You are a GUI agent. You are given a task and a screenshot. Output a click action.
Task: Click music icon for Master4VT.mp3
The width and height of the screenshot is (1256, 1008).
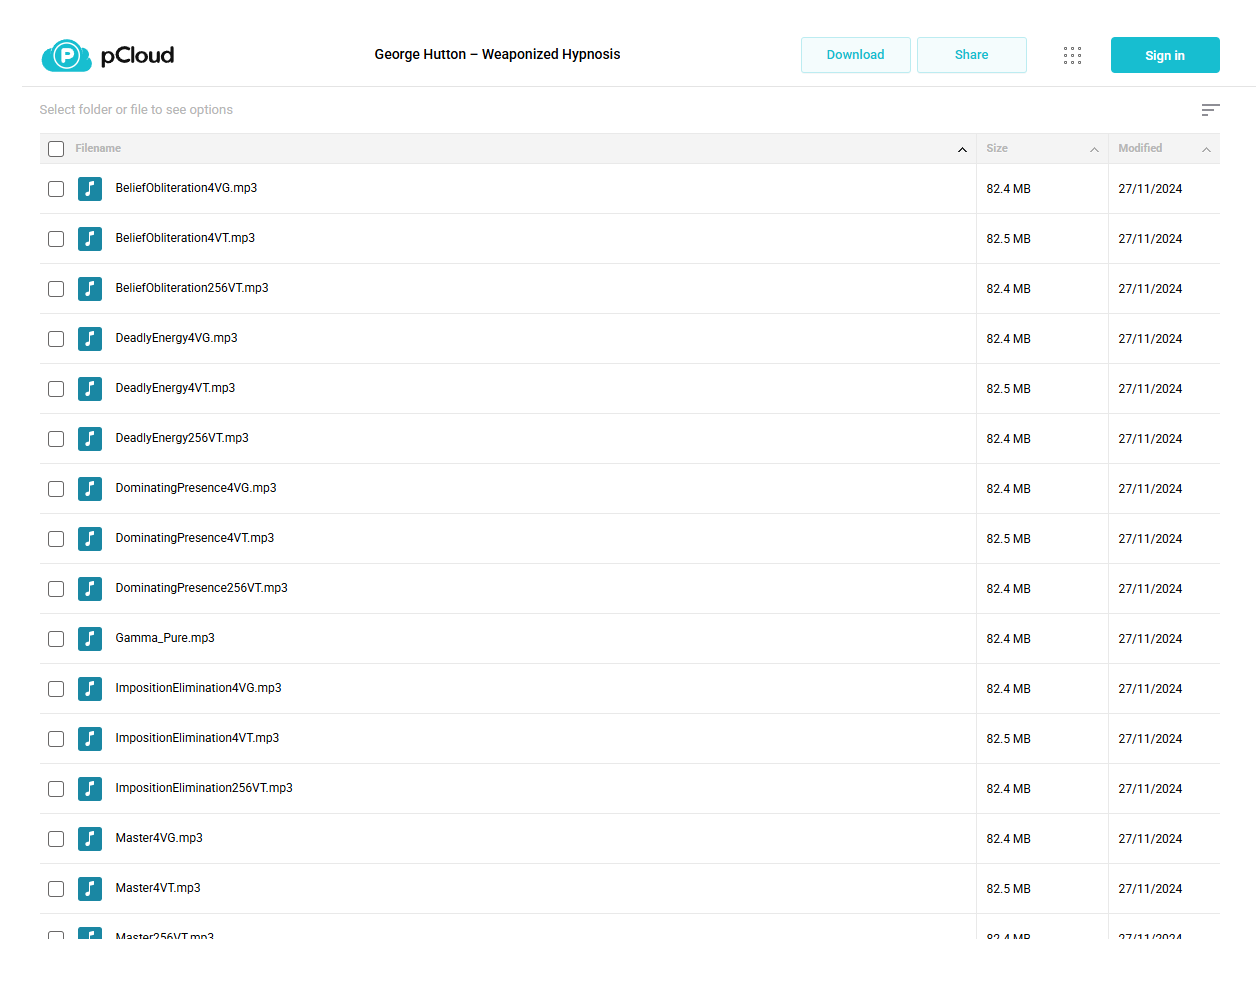pos(90,888)
